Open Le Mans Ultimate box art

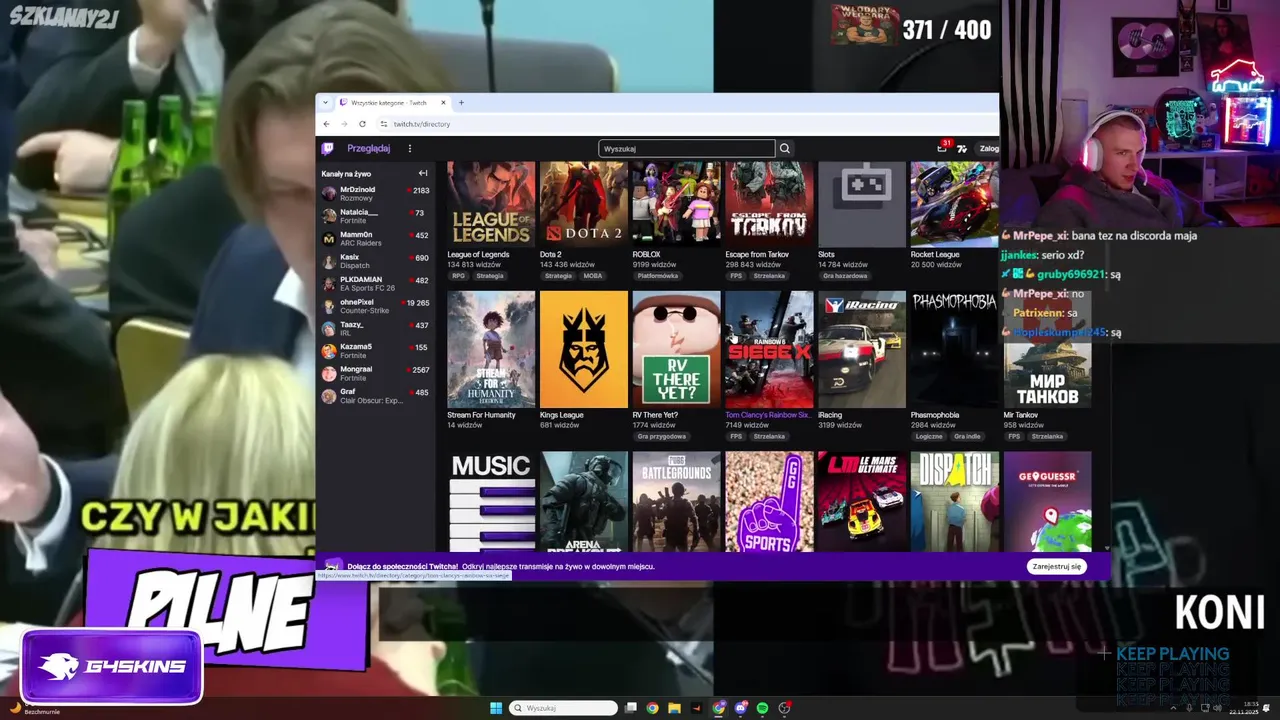tap(862, 501)
